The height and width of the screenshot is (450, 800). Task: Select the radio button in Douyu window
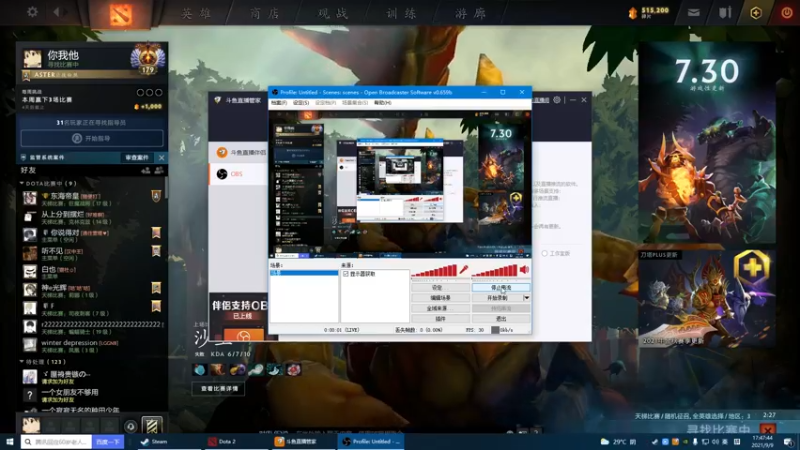pos(544,253)
